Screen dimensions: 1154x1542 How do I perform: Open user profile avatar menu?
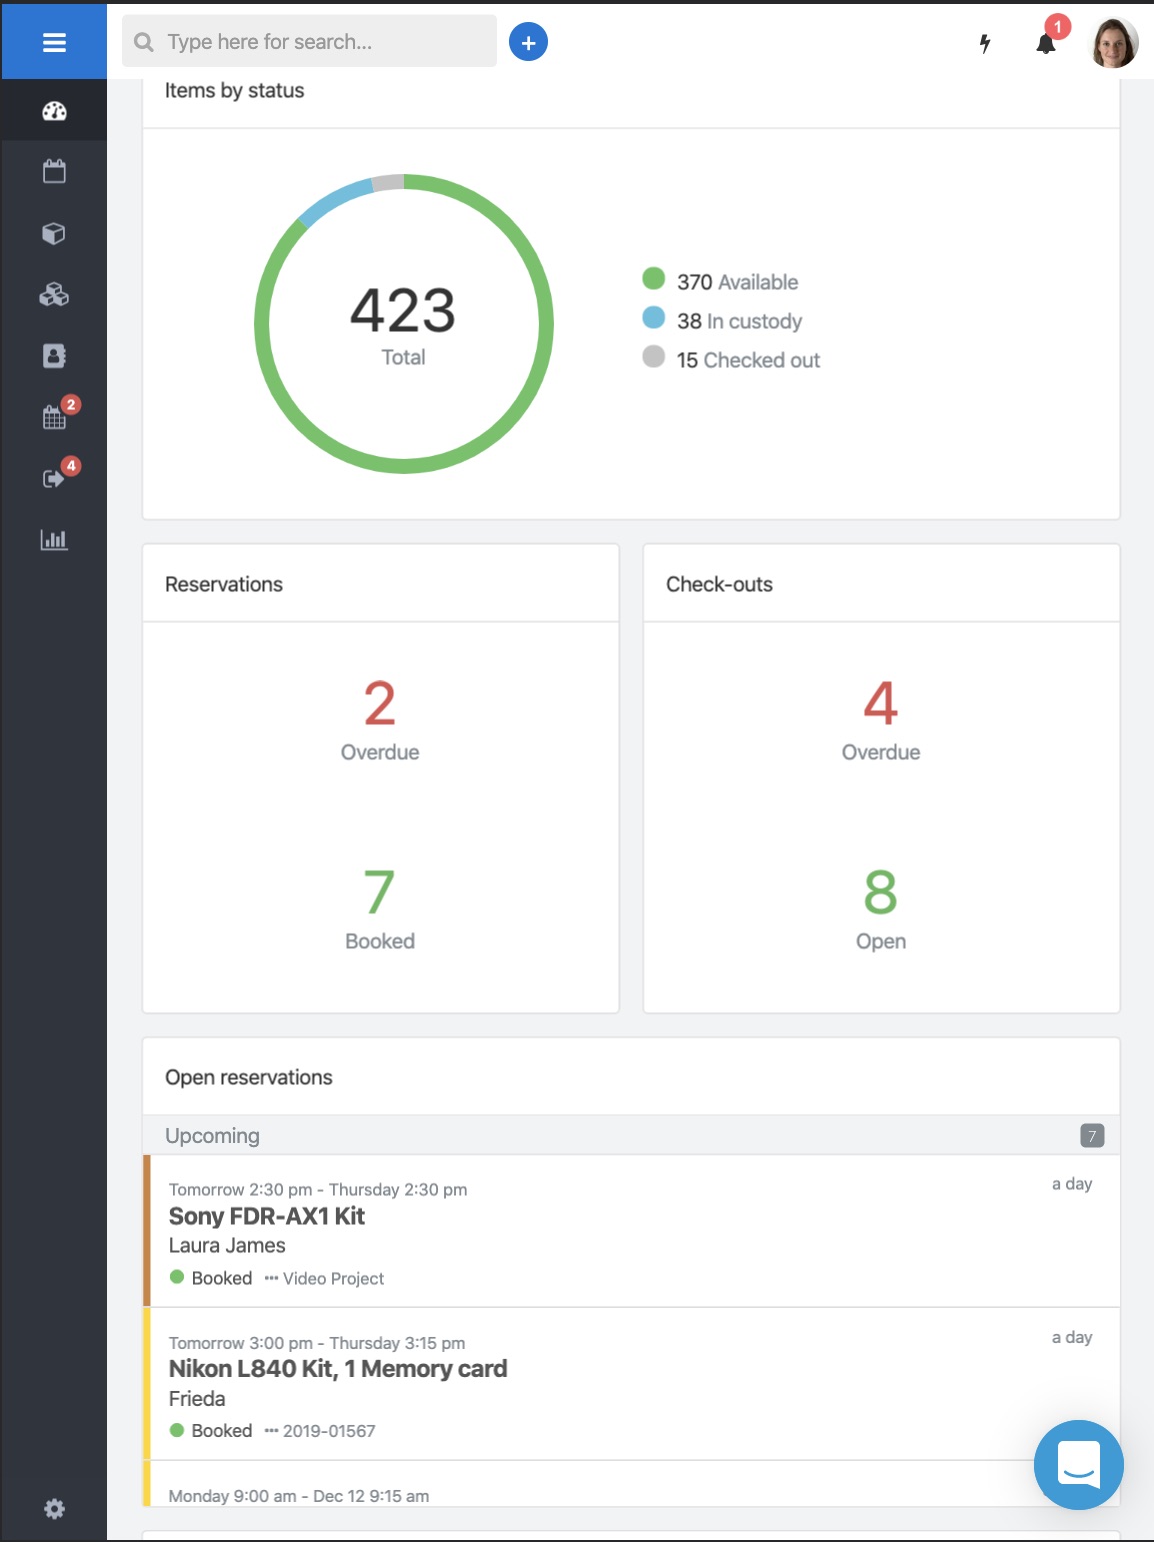pos(1113,43)
